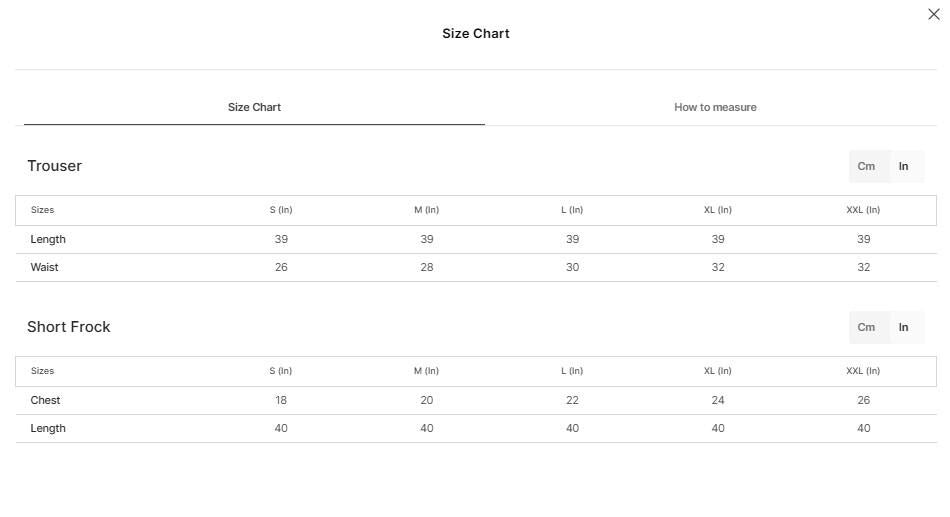This screenshot has height=517, width=950.
Task: Close the Size Chart dialog
Action: [934, 14]
